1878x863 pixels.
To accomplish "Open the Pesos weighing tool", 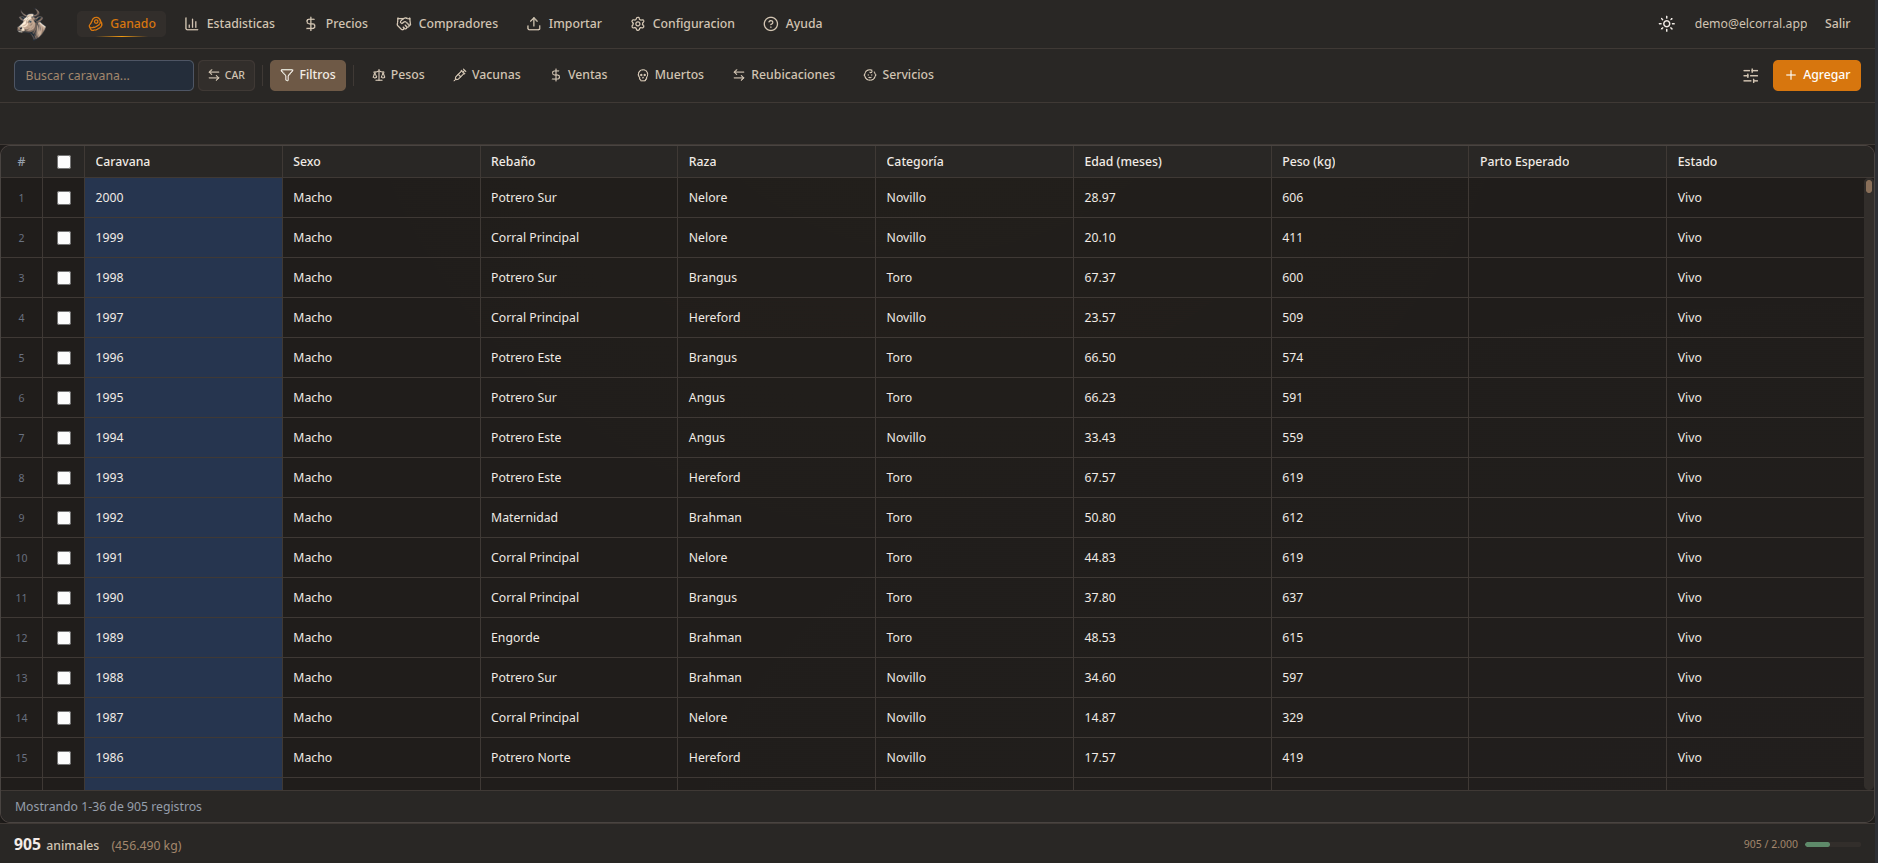I will click(x=398, y=75).
